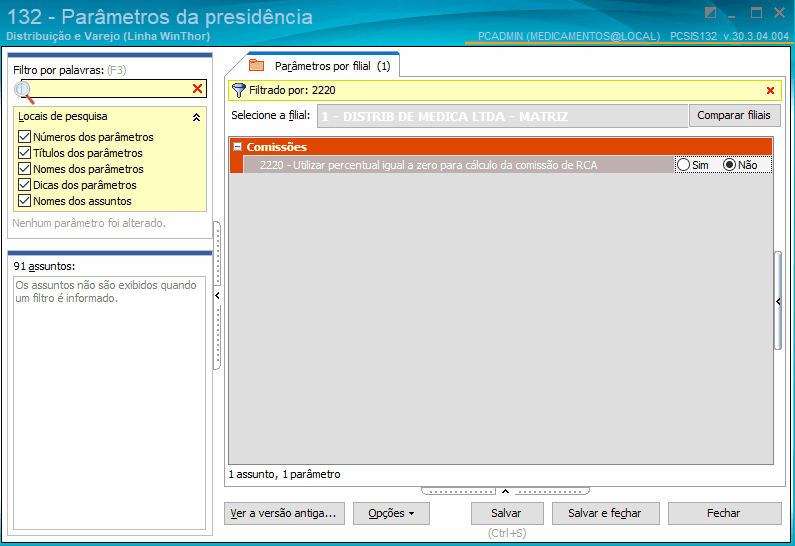
Task: Select Sim for parameter 2220
Action: coord(683,165)
